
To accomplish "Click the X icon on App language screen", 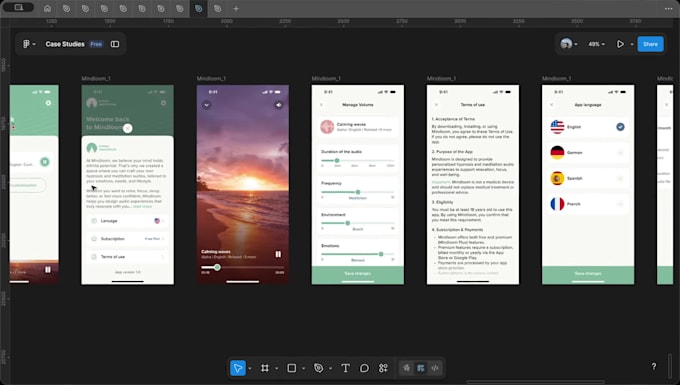I will [552, 105].
